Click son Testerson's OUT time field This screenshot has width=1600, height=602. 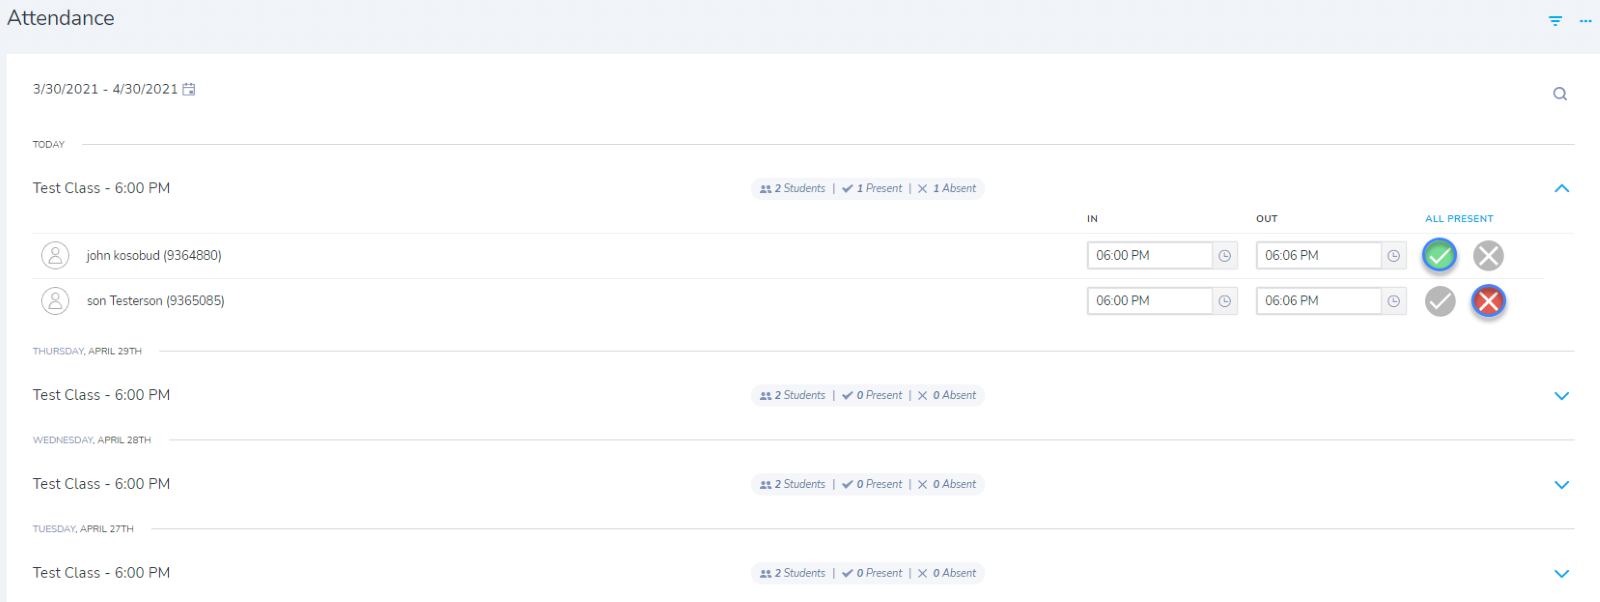click(1318, 301)
